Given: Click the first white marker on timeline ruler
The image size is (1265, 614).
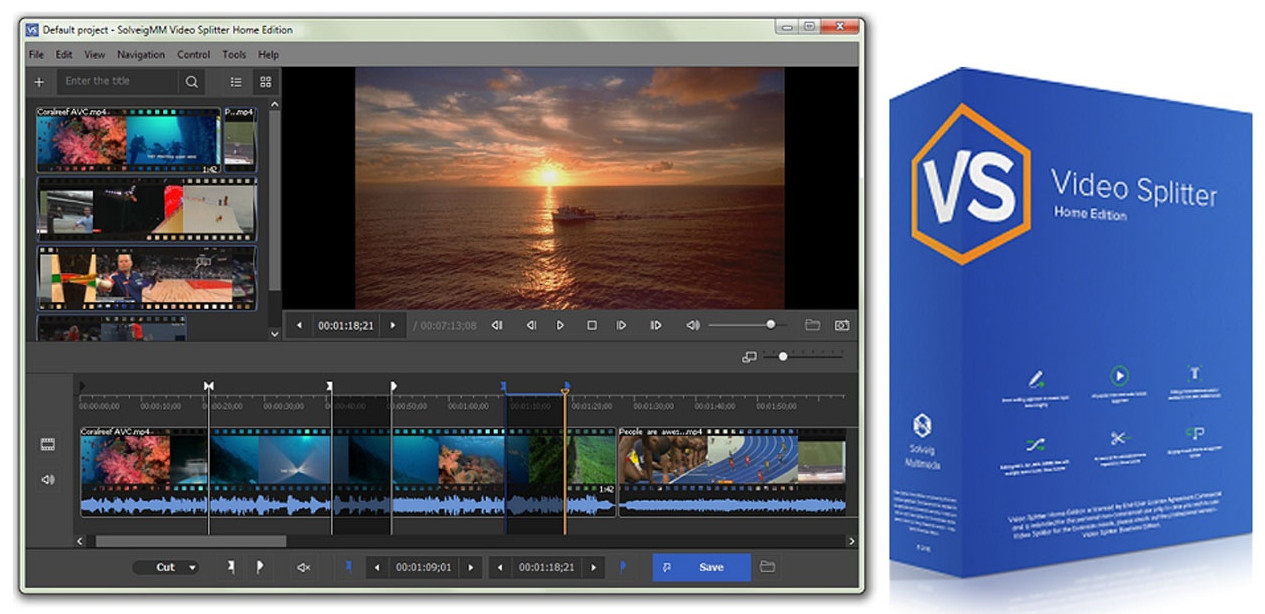Looking at the screenshot, I should pos(209,386).
